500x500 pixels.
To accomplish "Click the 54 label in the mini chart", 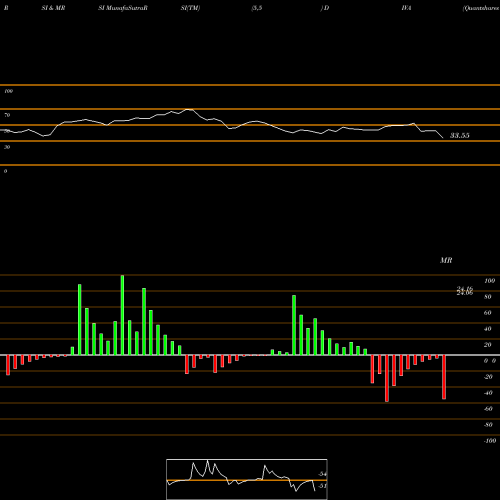I will (x=322, y=474).
